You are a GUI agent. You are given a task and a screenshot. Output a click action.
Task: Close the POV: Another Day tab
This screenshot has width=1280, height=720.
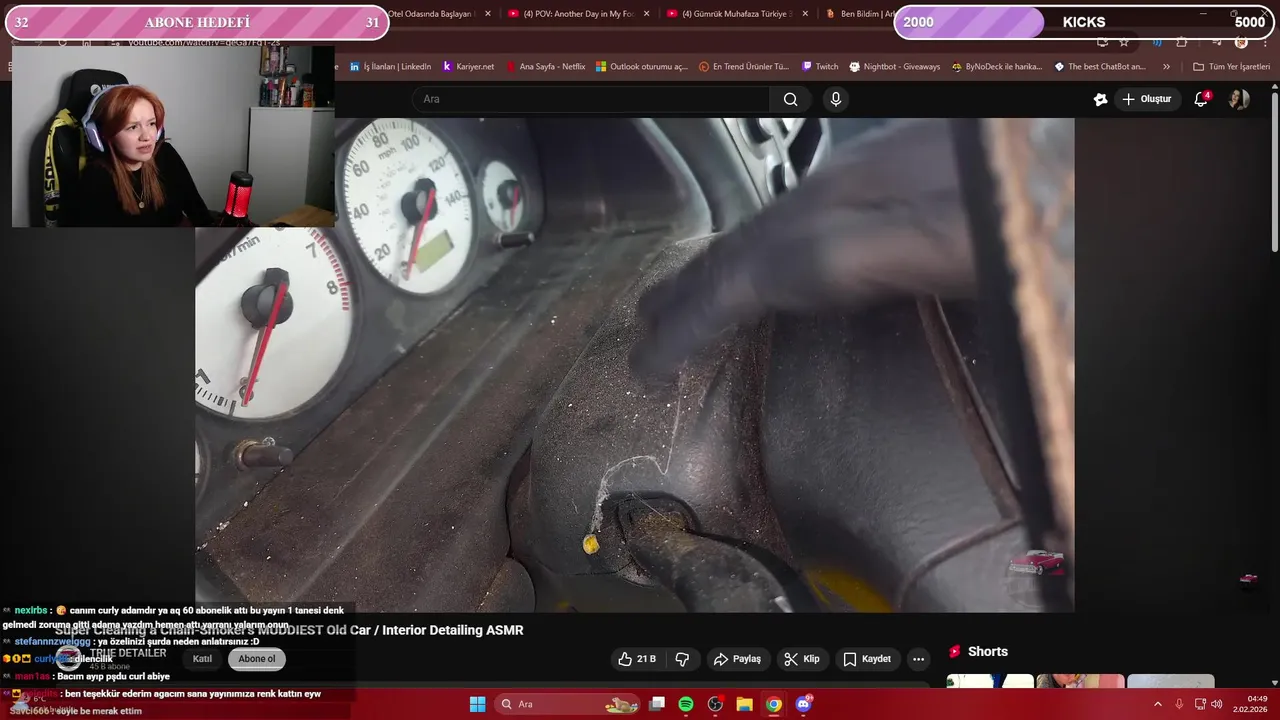point(647,14)
